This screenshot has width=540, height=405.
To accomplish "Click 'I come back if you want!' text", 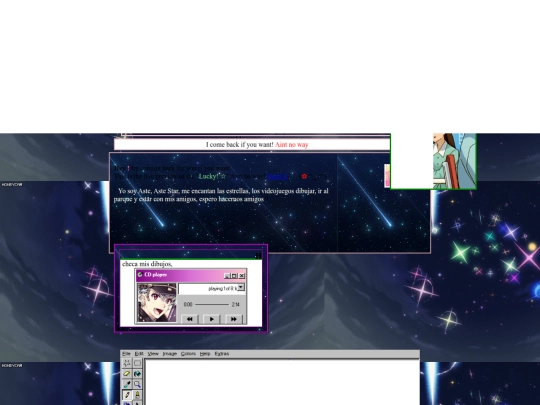I will [240, 145].
